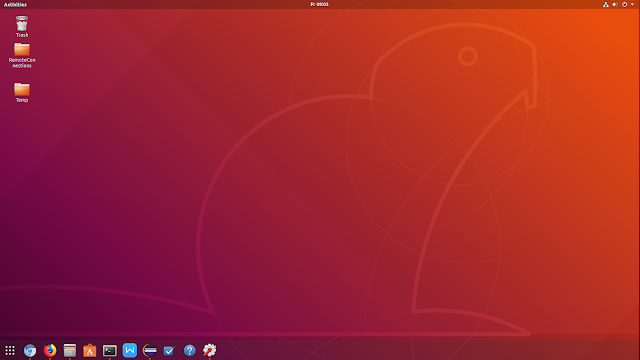Click the network status icon
Image resolution: width=640 pixels, height=360 pixels.
(606, 4)
